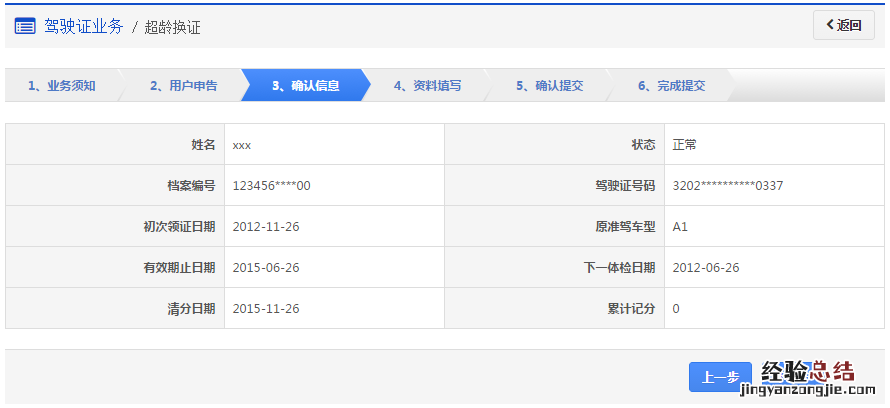
Task: Go to step 2 用户申告
Action: pos(184,86)
